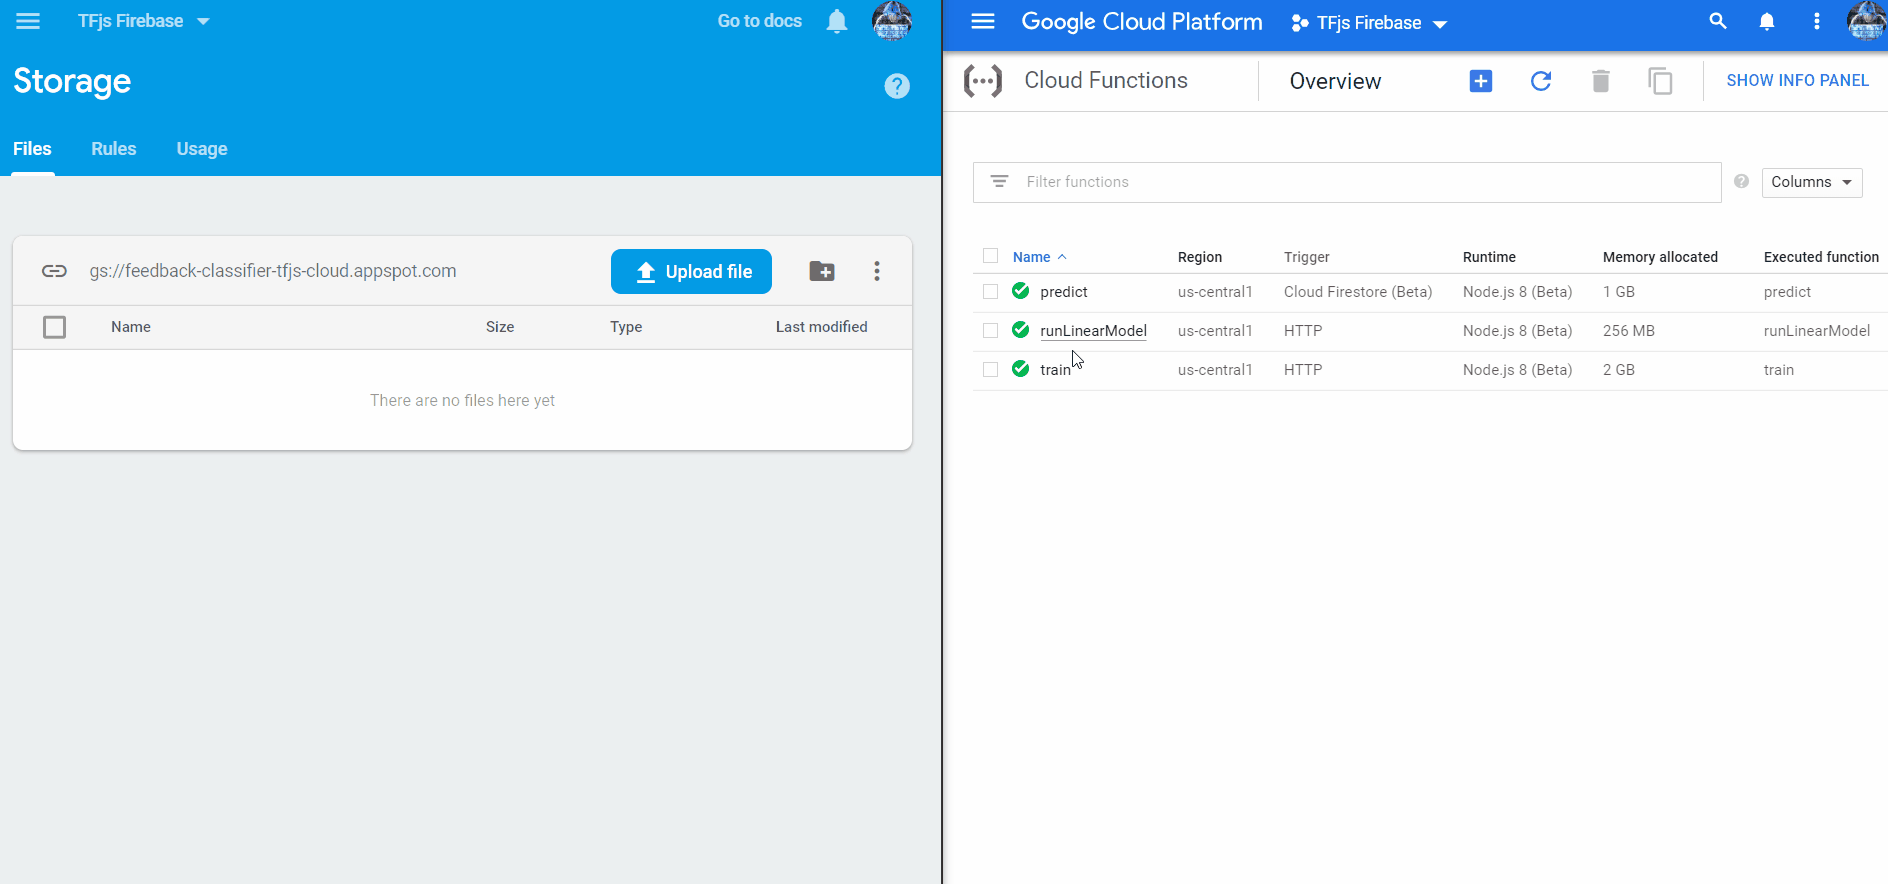The width and height of the screenshot is (1888, 884).
Task: Click the Cloud Functions title text
Action: pos(1106,80)
